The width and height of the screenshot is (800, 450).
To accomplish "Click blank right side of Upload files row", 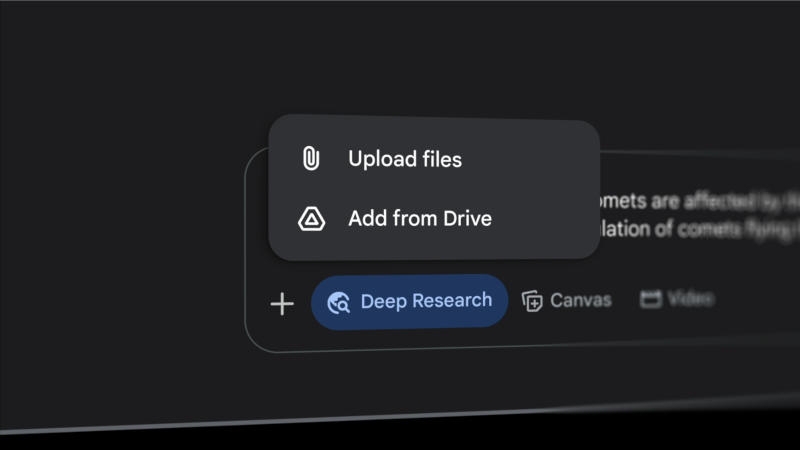I will pos(540,159).
